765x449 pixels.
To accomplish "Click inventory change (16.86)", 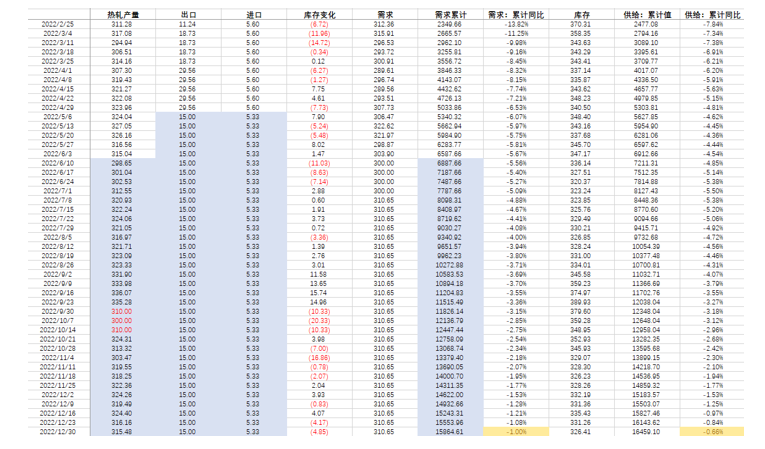I will pyautogui.click(x=319, y=358).
